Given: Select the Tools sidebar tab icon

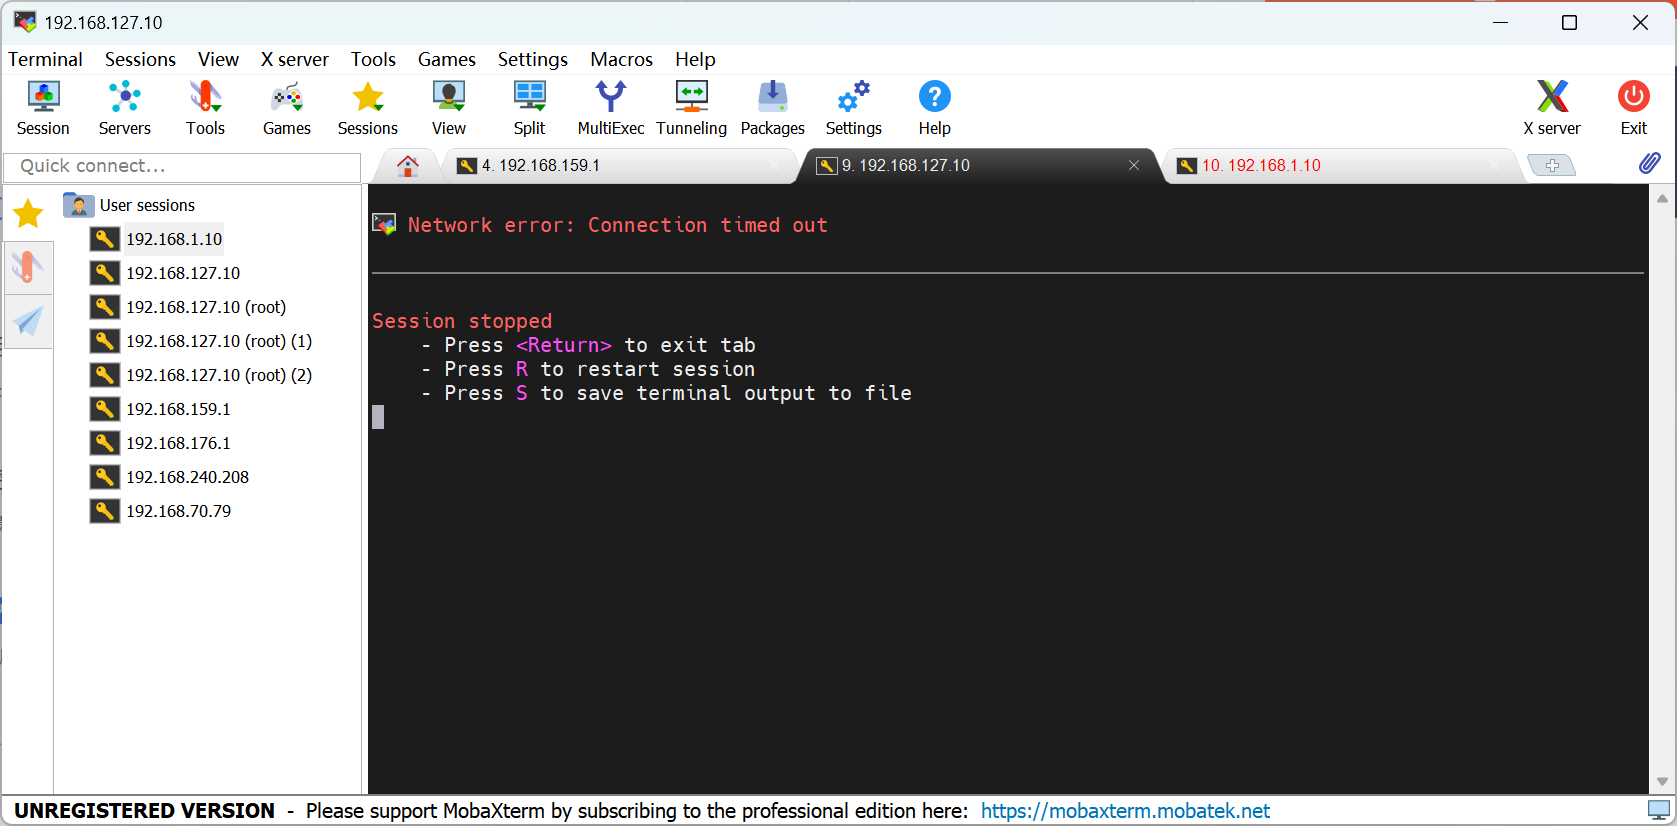Looking at the screenshot, I should tap(27, 267).
